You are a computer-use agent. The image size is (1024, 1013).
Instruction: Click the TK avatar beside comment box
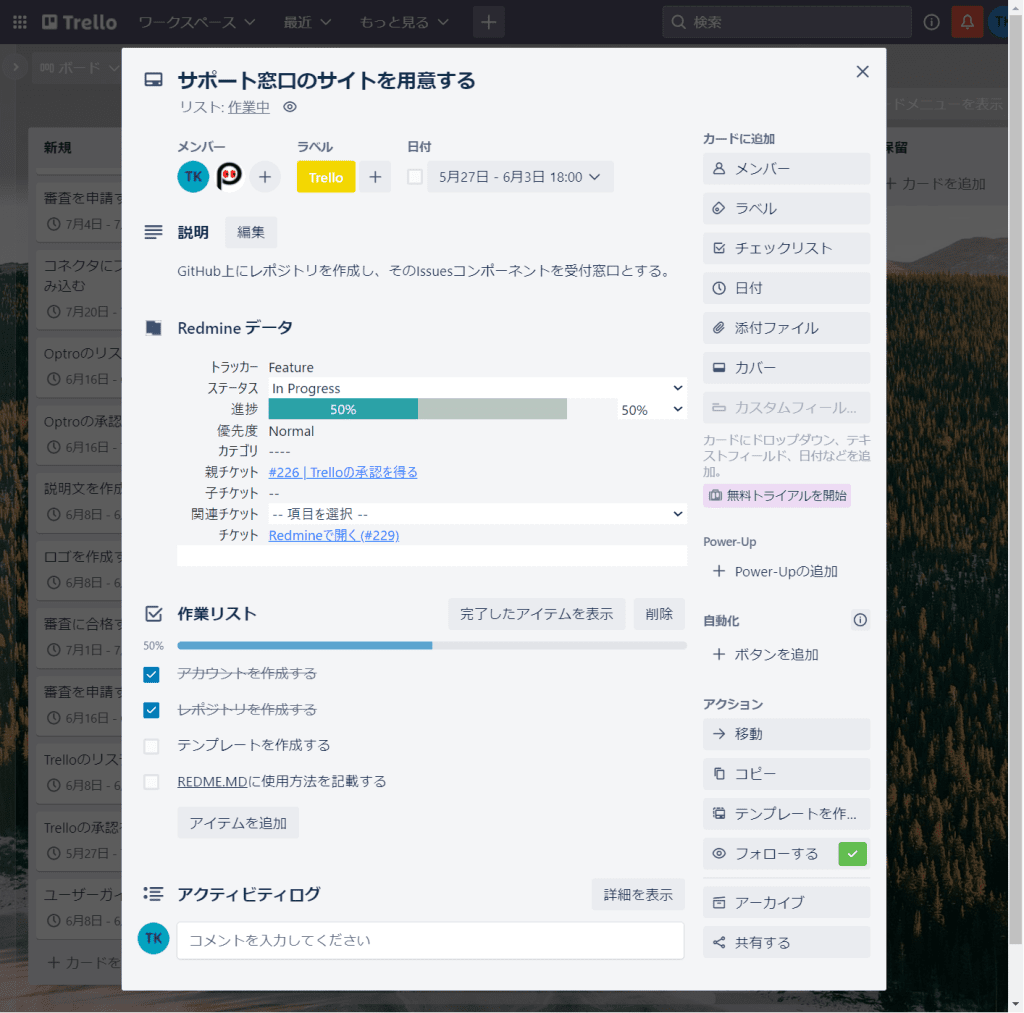153,939
